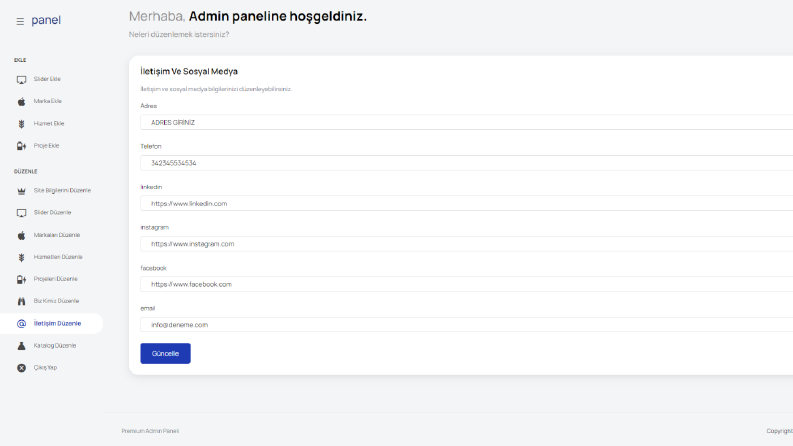This screenshot has width=793, height=446.
Task: Click the Premium Admin Paneli footer text
Action: 150,431
